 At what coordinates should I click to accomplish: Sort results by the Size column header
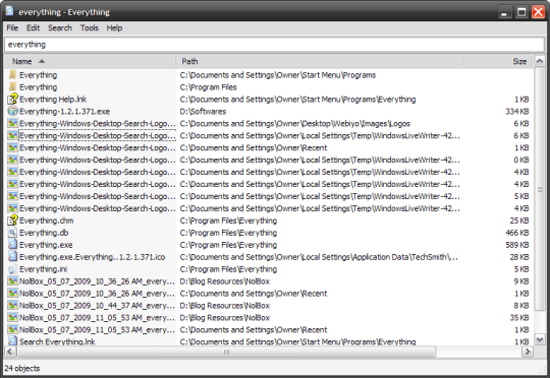point(498,61)
